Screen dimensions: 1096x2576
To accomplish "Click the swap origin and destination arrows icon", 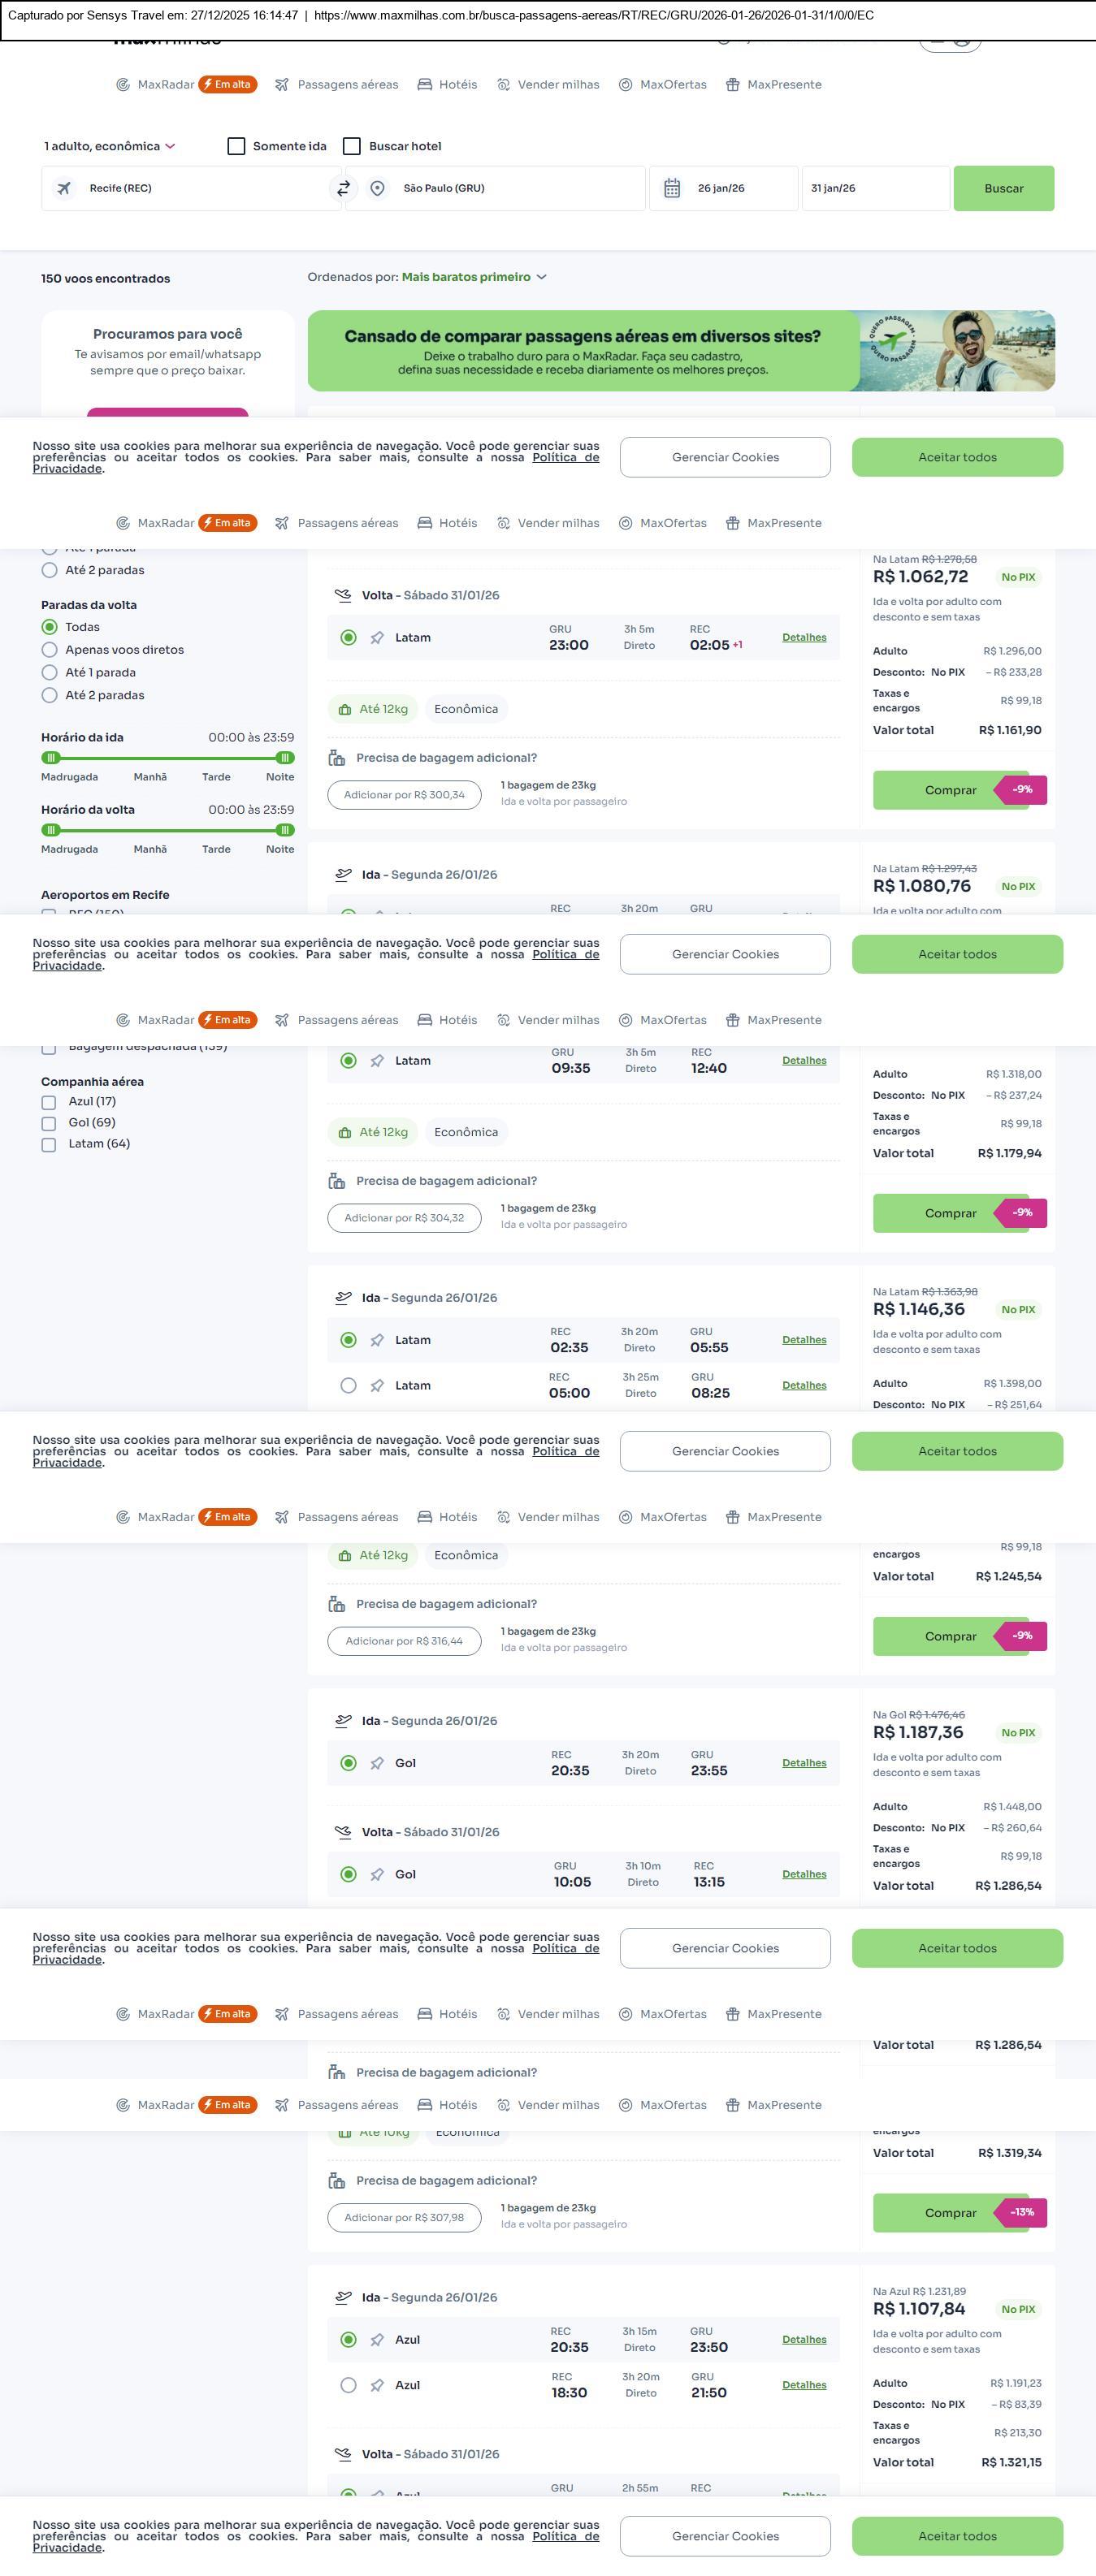I will (x=343, y=188).
